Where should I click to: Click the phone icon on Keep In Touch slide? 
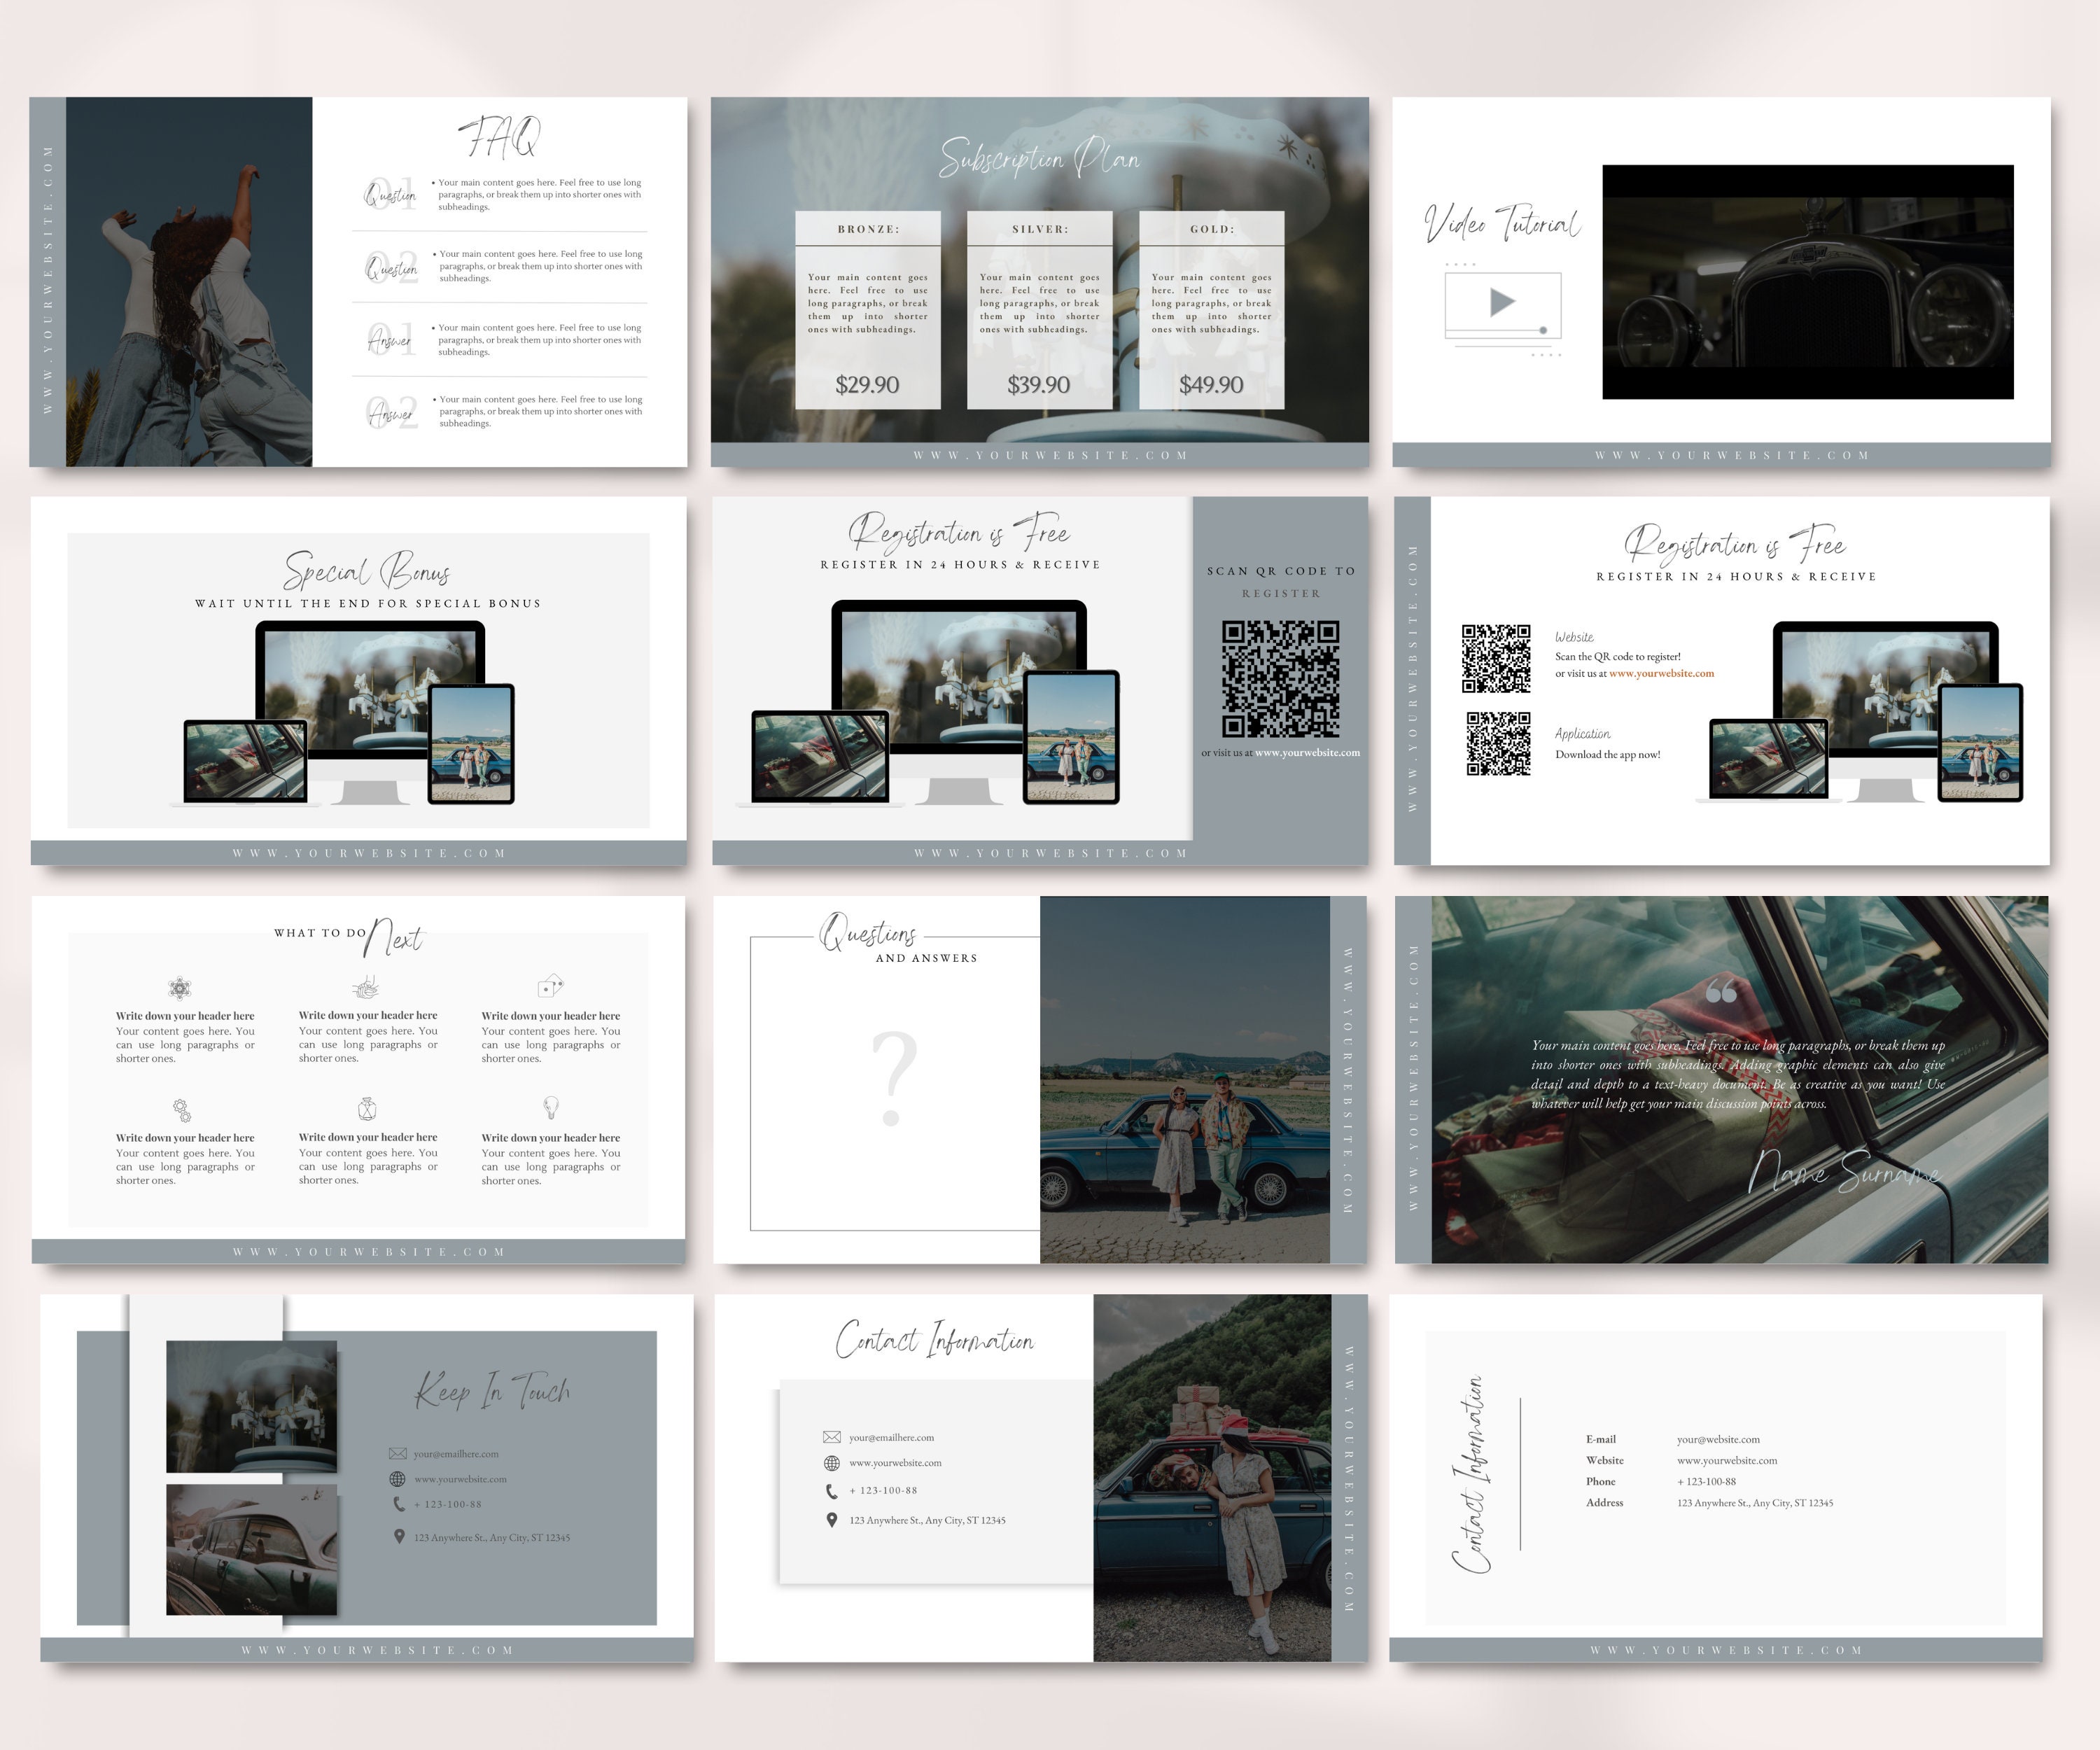399,1504
